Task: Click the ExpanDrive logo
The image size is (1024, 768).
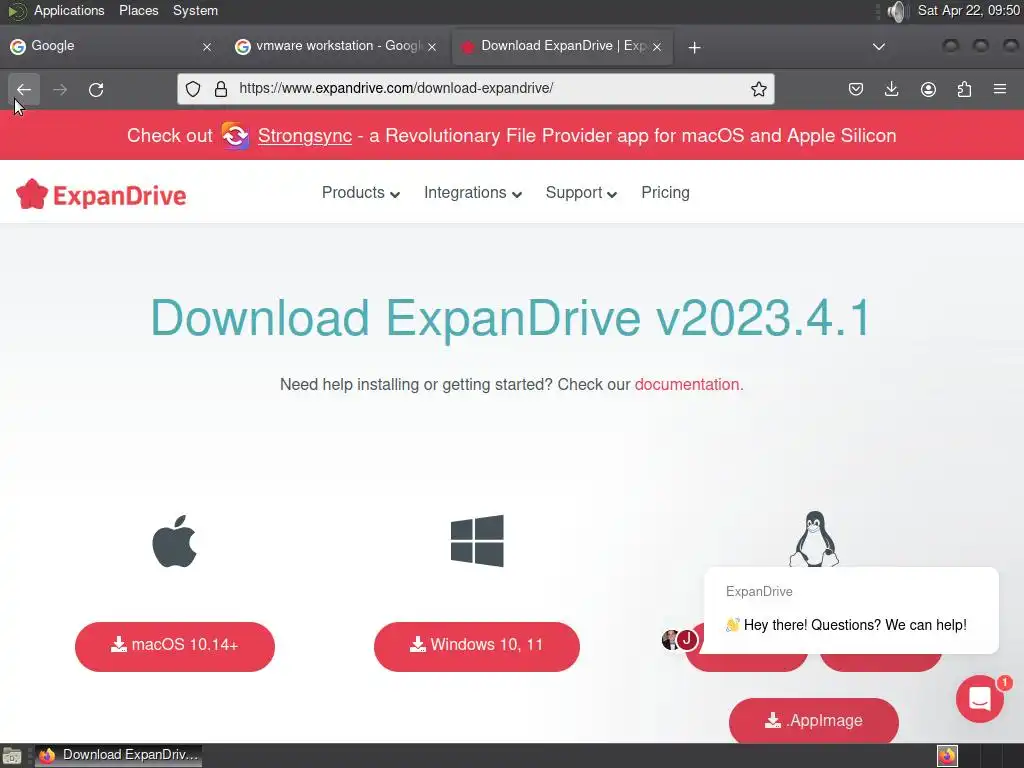Action: 101,195
